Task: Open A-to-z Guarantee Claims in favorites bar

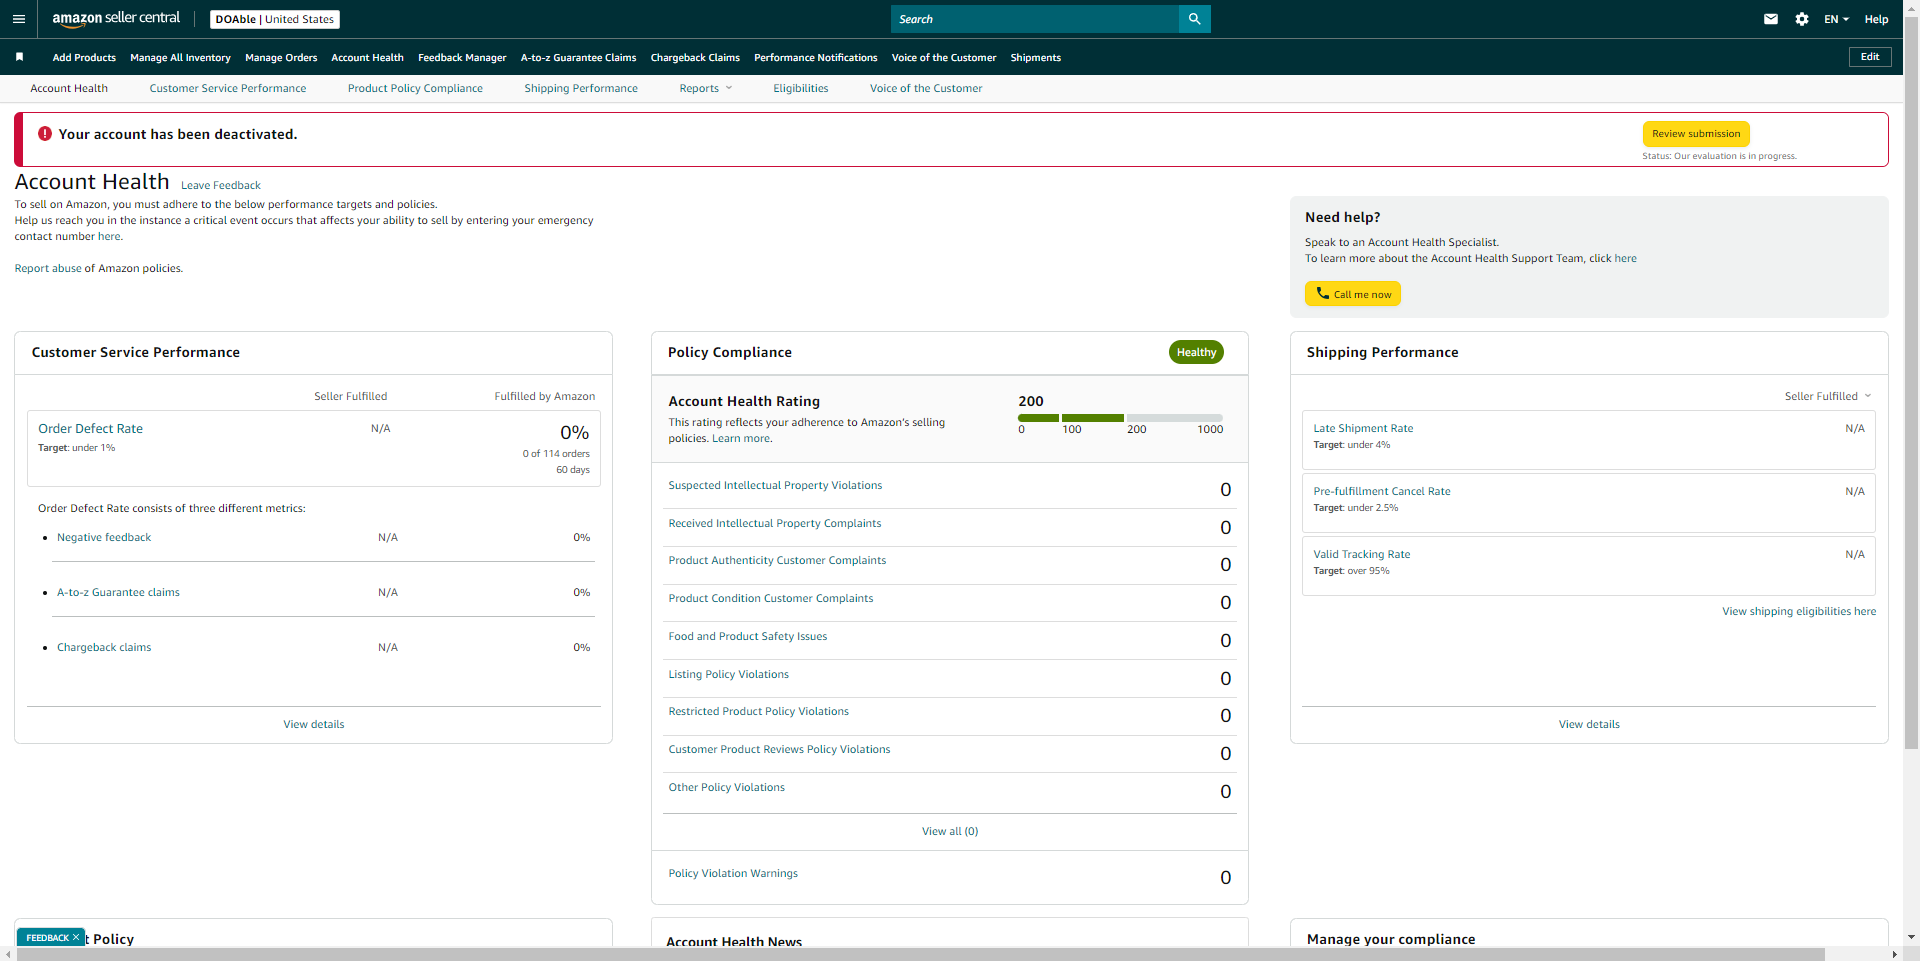Action: 578,57
